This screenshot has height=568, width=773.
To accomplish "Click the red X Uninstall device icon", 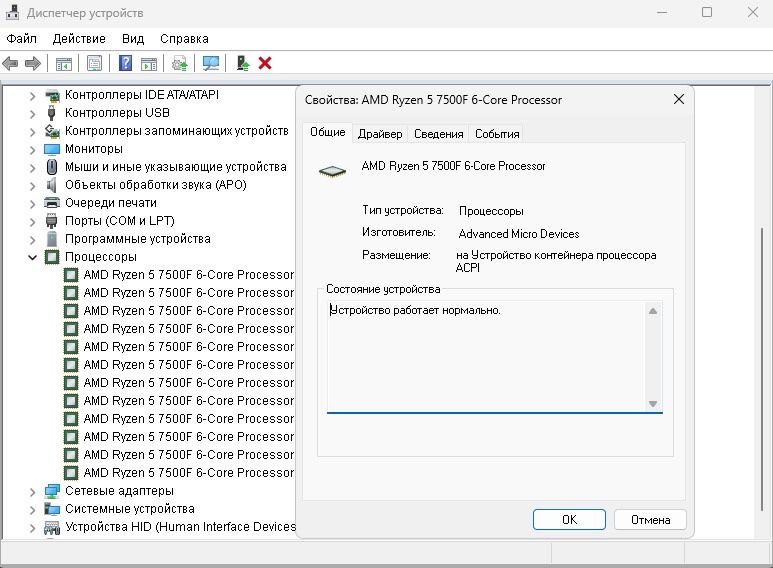I will (265, 63).
